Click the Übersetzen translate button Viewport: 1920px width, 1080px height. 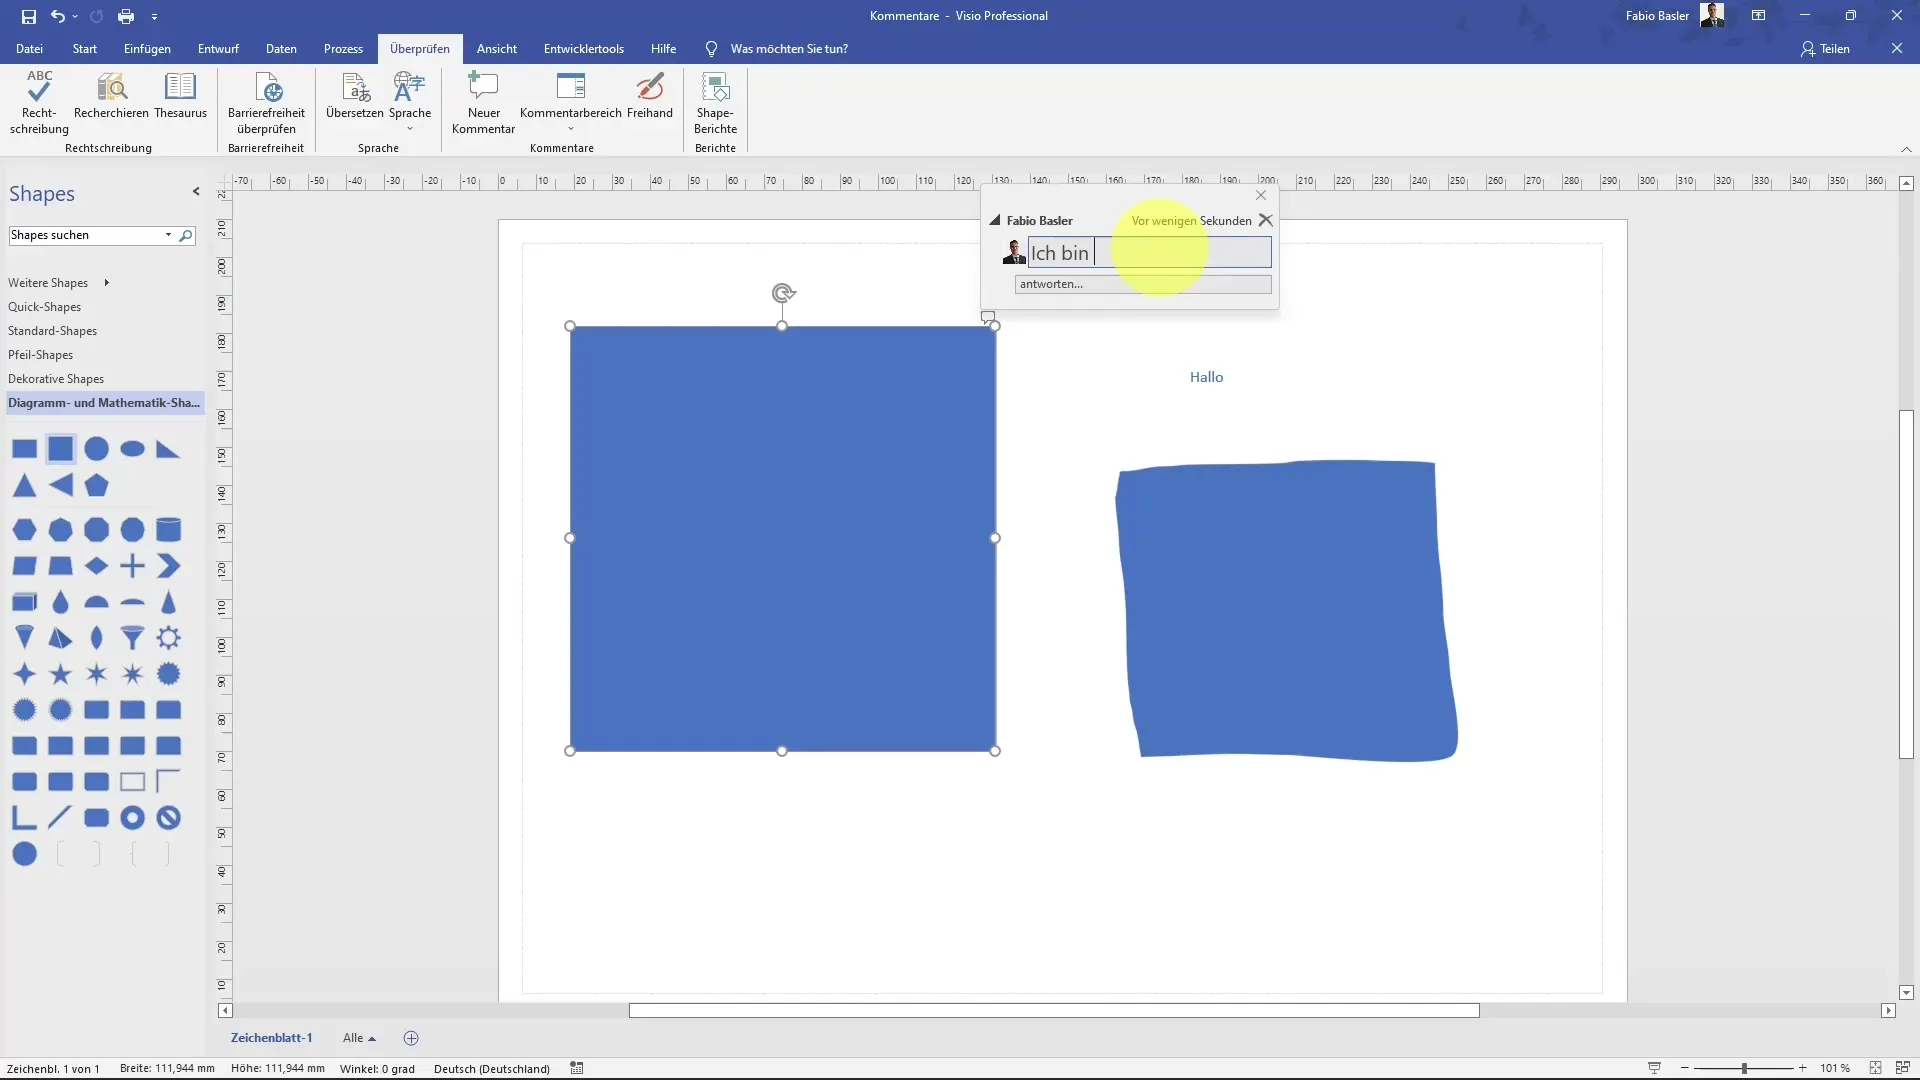coord(355,96)
